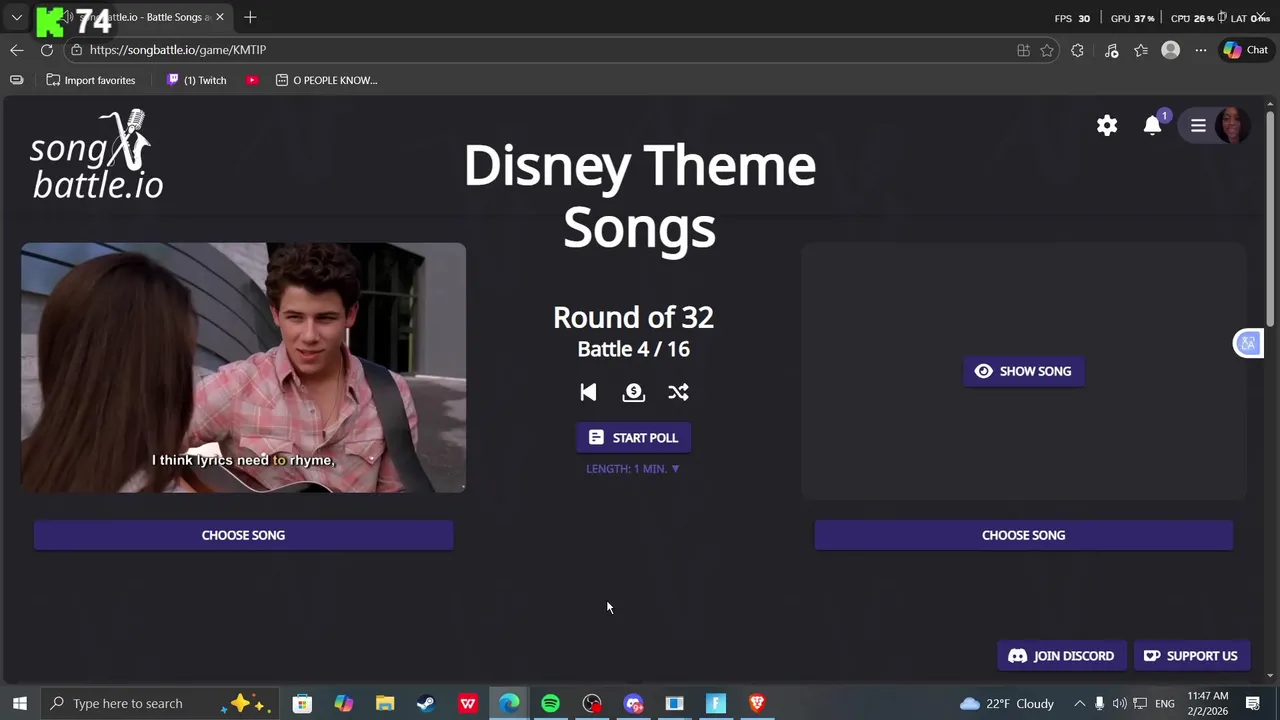Go back to the previous battle
The height and width of the screenshot is (720, 1280).
(588, 392)
